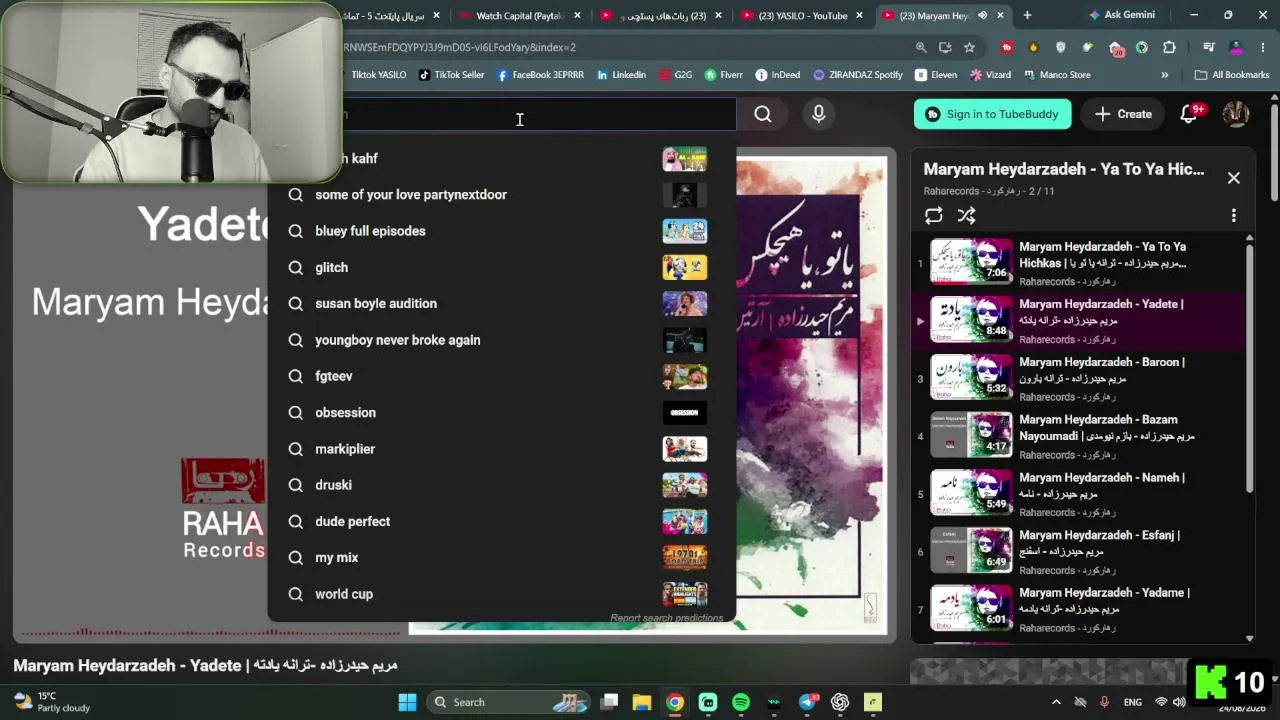Open the Vizard bookmark

[990, 75]
